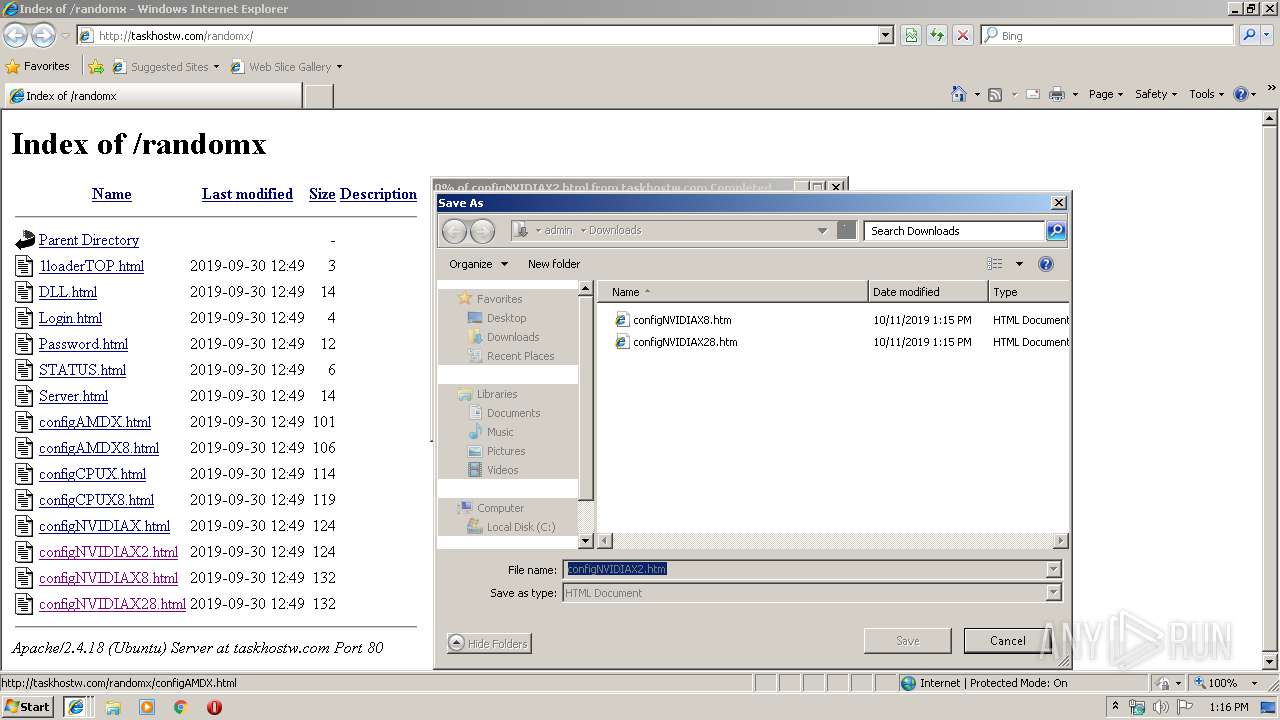The height and width of the screenshot is (720, 1280).
Task: Click the Change view icon in Save As
Action: [995, 264]
